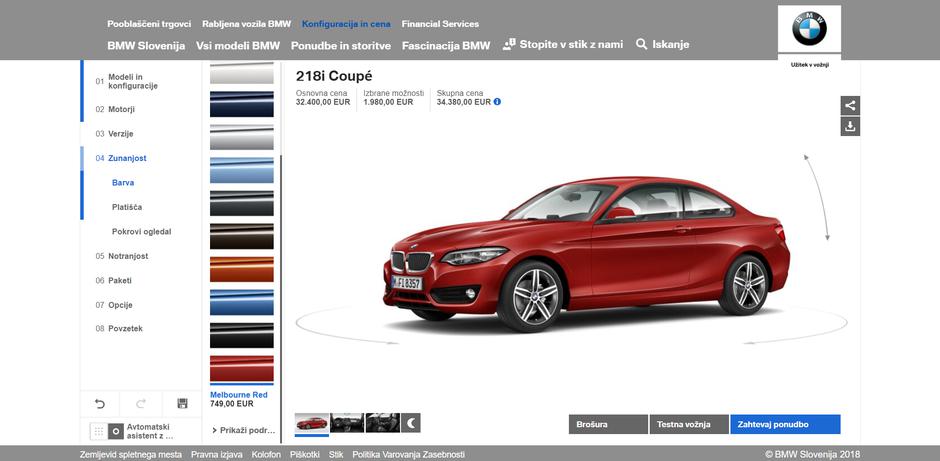Image resolution: width=940 pixels, height=461 pixels.
Task: Click the BMW logo
Action: coord(809,29)
